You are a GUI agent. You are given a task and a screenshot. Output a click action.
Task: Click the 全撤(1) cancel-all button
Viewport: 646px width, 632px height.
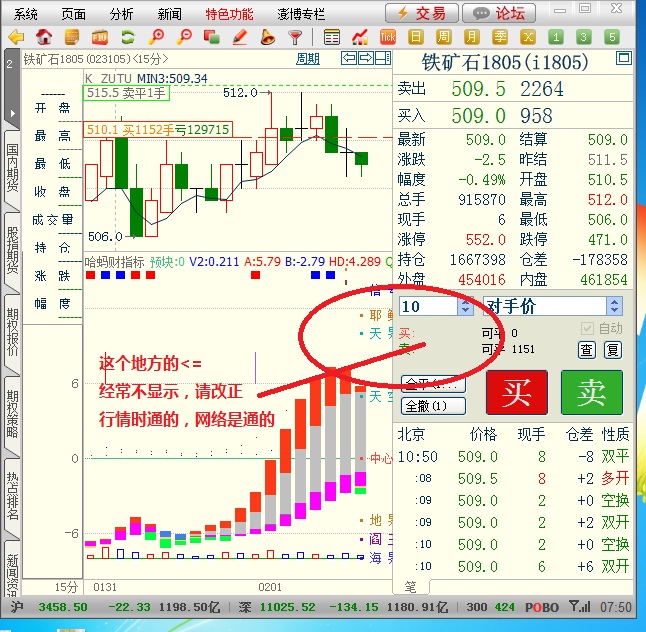click(433, 405)
